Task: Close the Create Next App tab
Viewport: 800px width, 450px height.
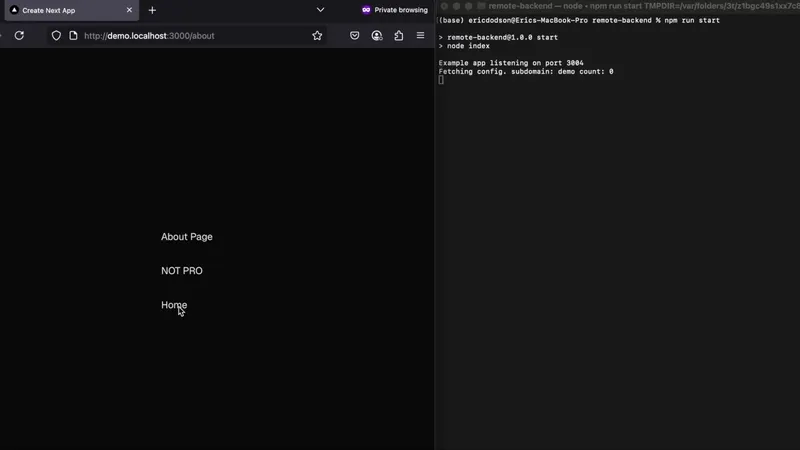Action: 129,10
